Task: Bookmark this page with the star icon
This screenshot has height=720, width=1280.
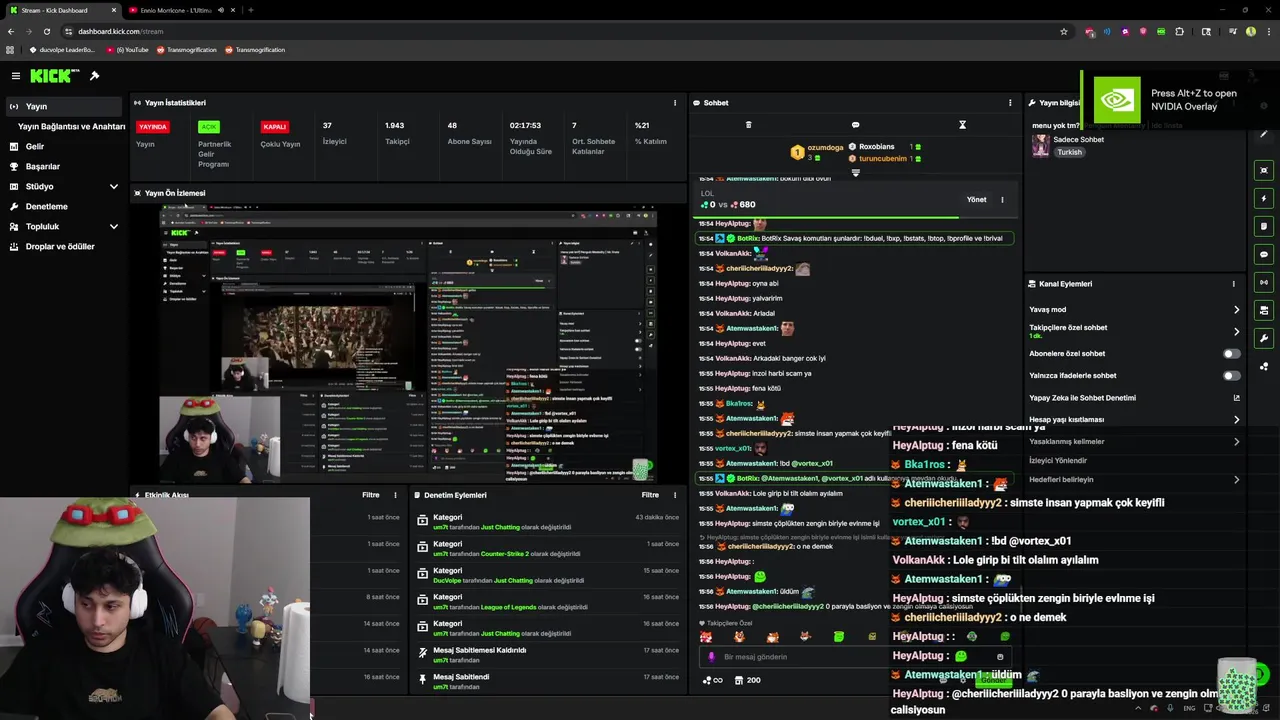Action: [x=1064, y=31]
